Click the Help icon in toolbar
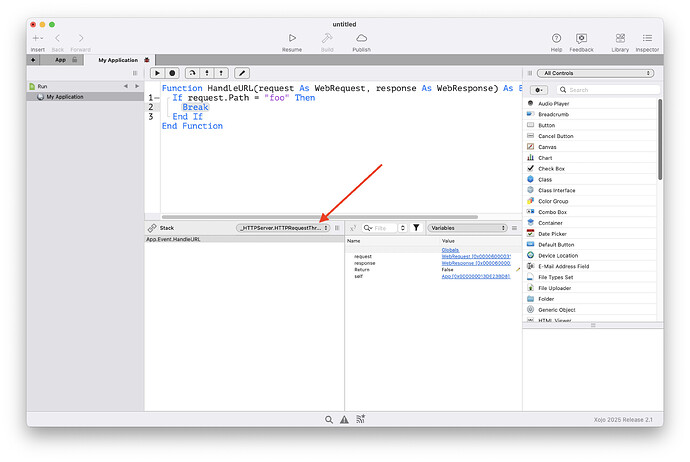Screen dimensions: 690x462 556,38
